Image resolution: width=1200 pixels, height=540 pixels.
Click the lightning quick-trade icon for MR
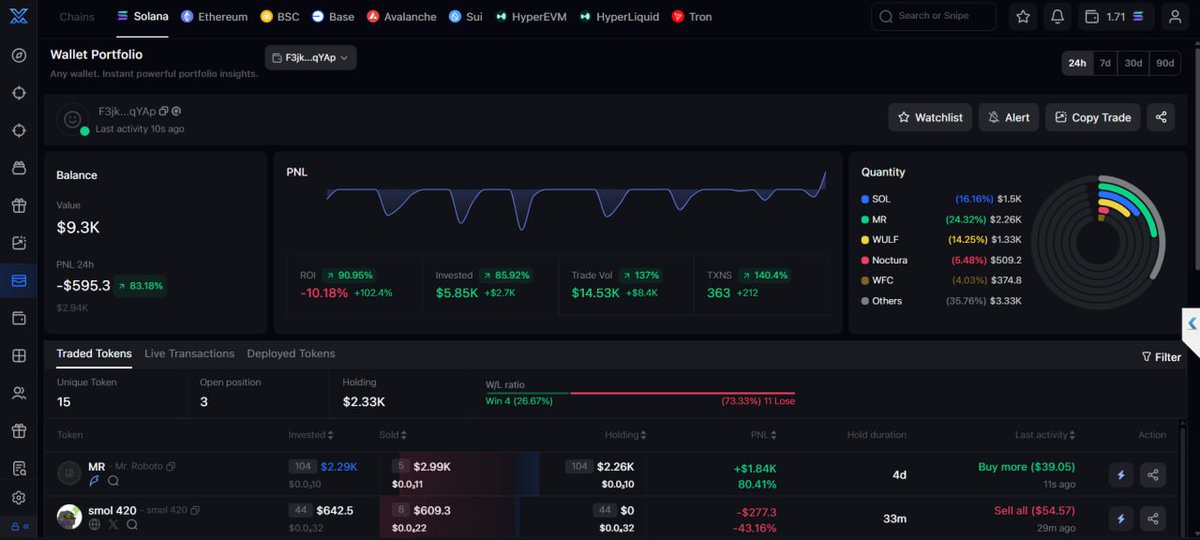pyautogui.click(x=1121, y=475)
